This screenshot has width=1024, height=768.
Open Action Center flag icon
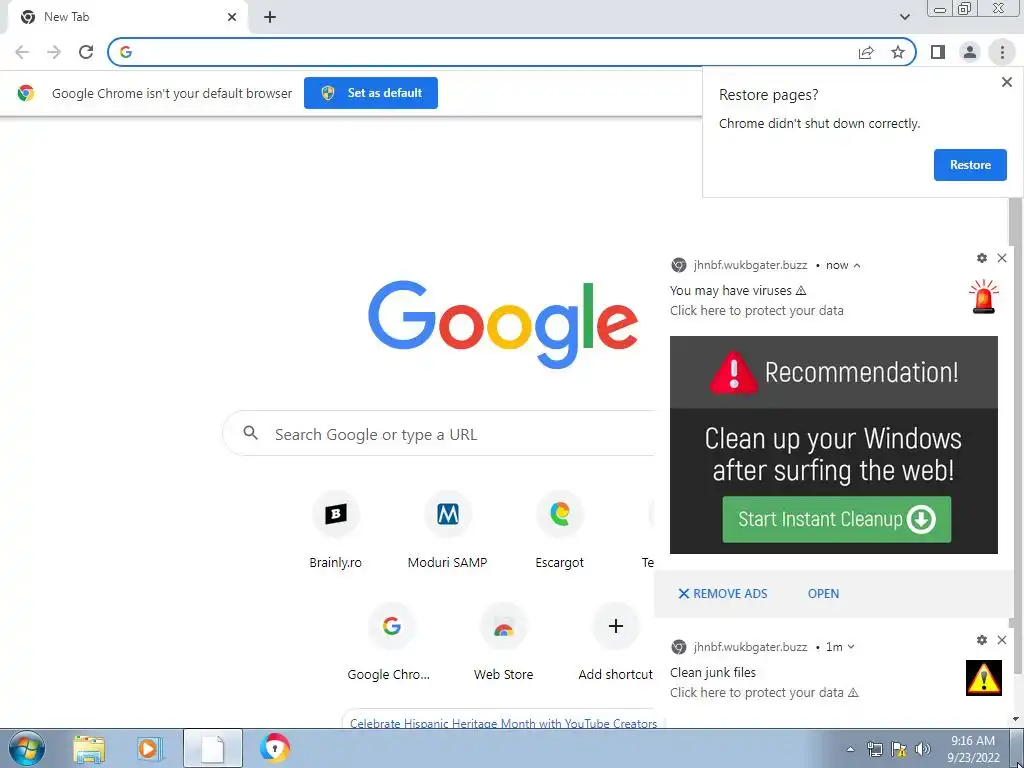click(x=899, y=749)
